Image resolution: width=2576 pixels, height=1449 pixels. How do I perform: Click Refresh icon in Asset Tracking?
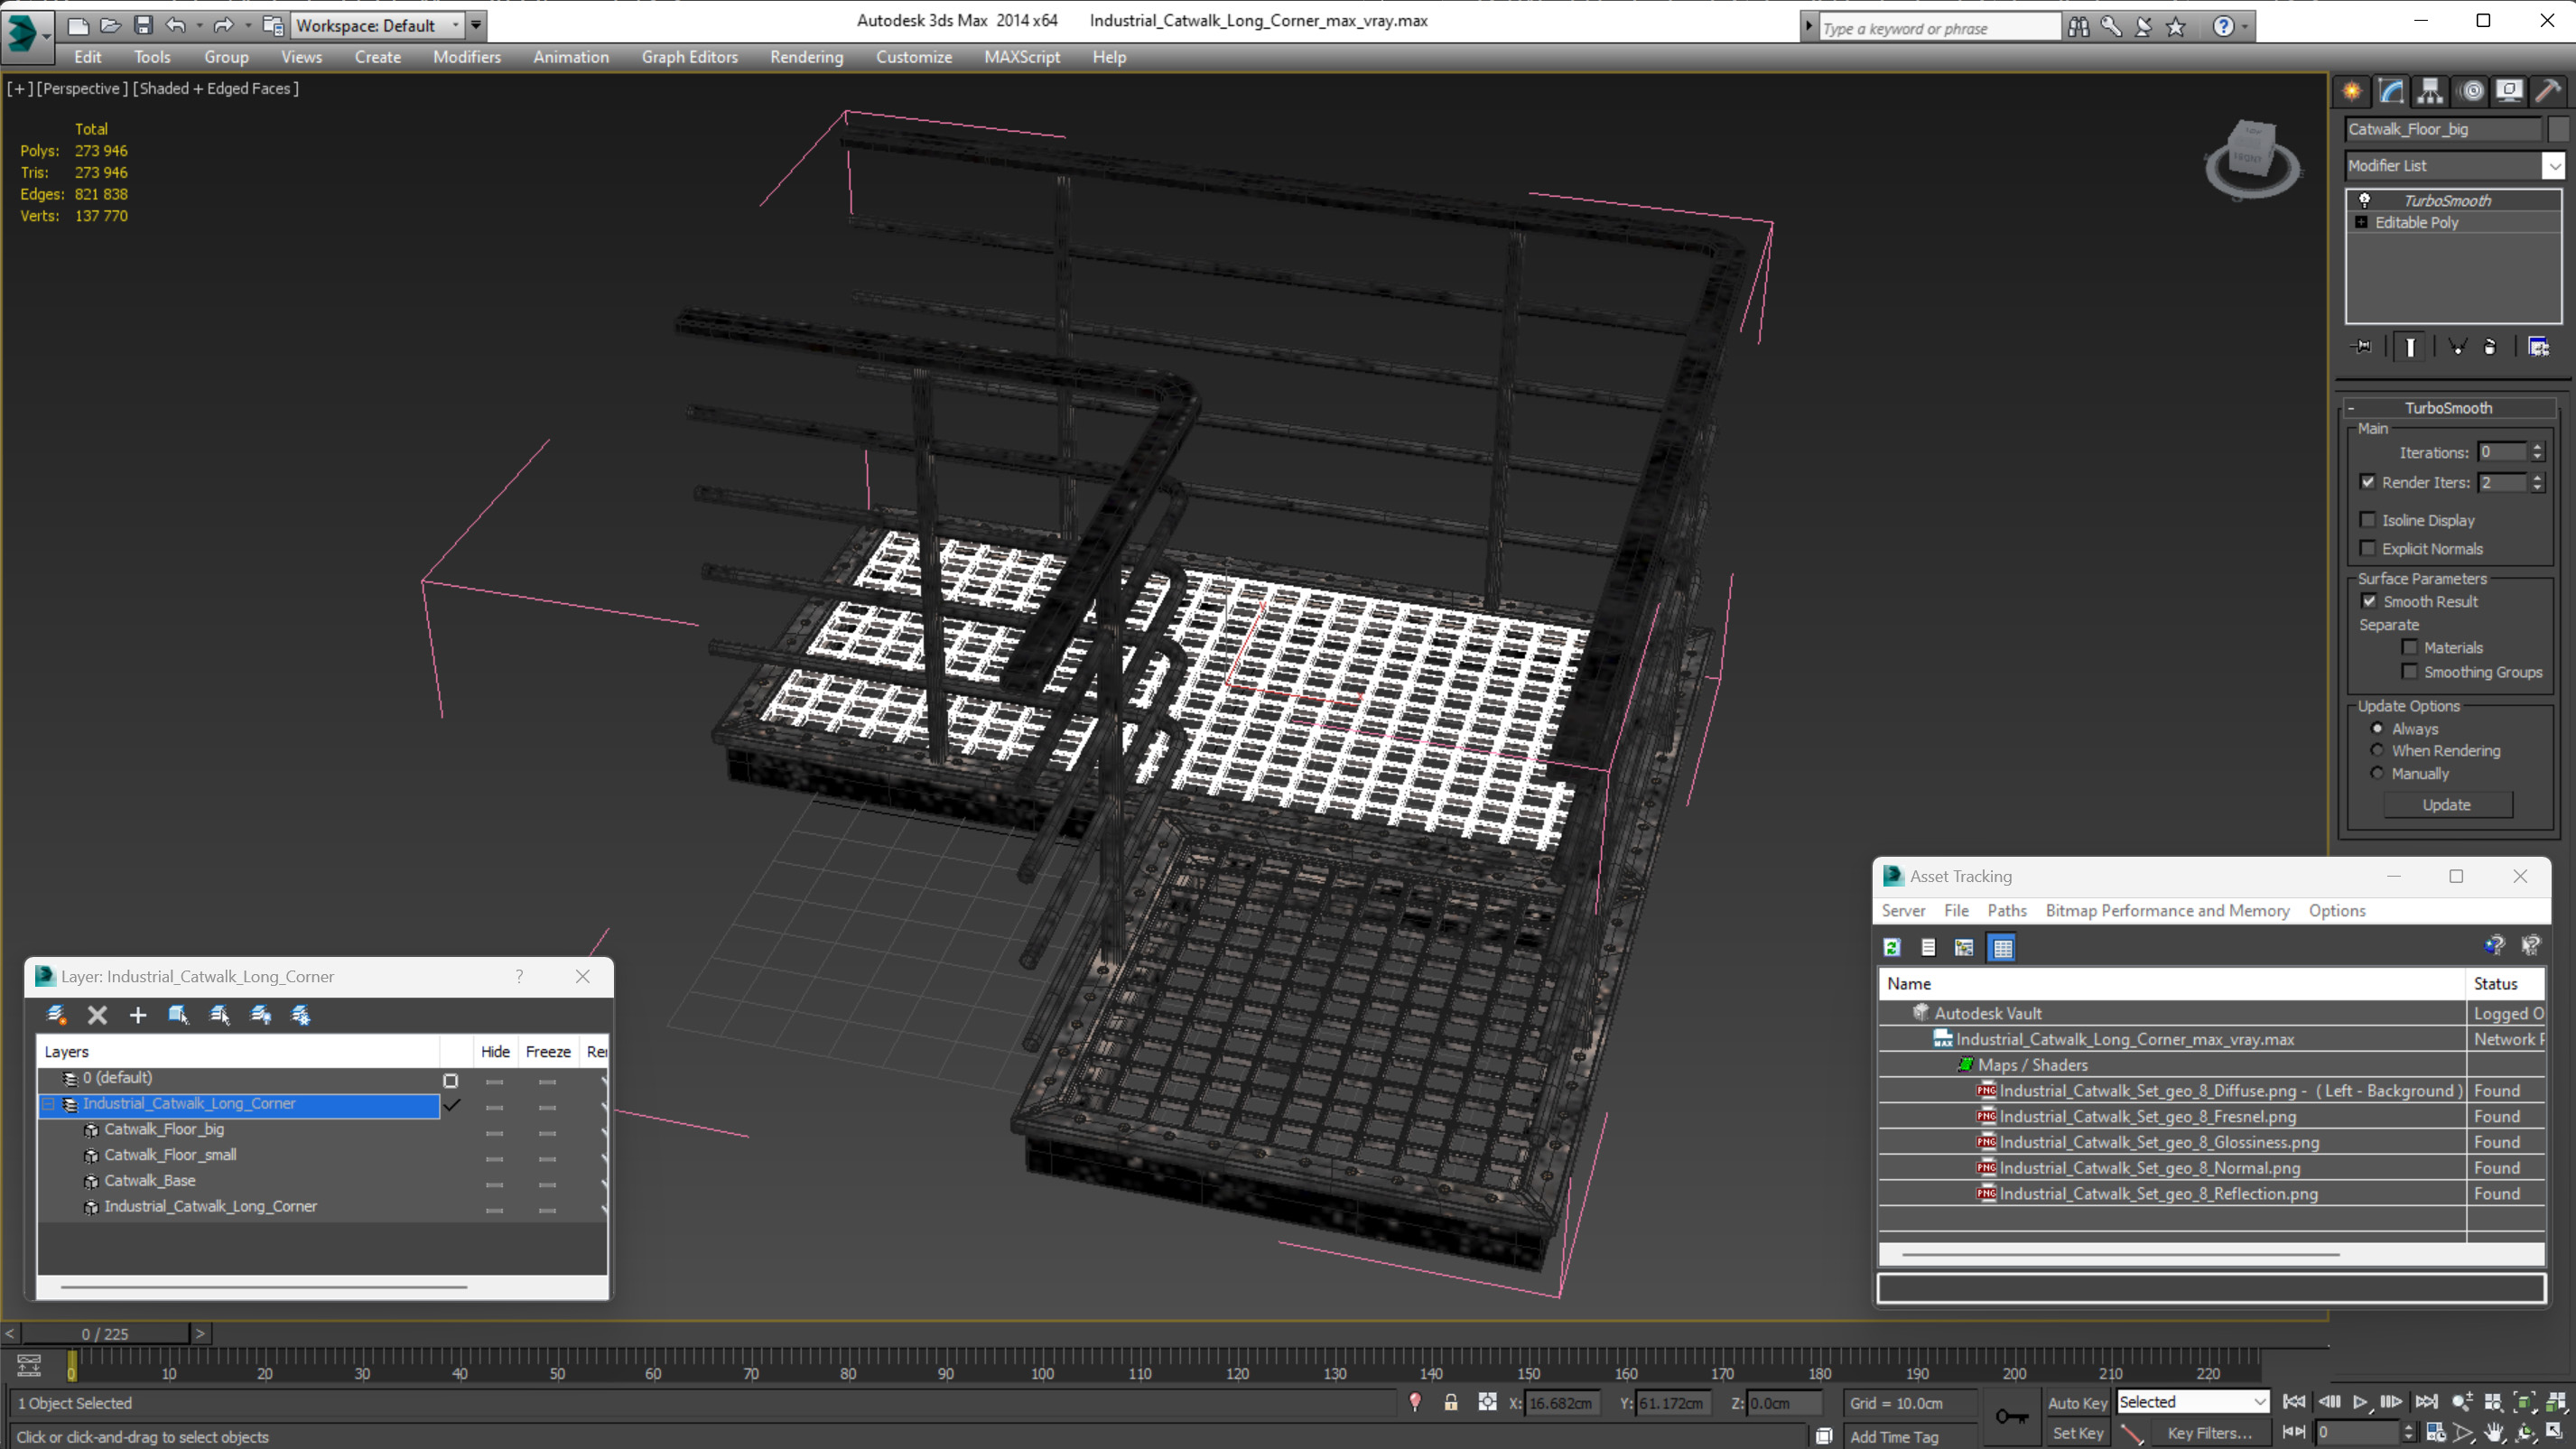(x=1892, y=947)
